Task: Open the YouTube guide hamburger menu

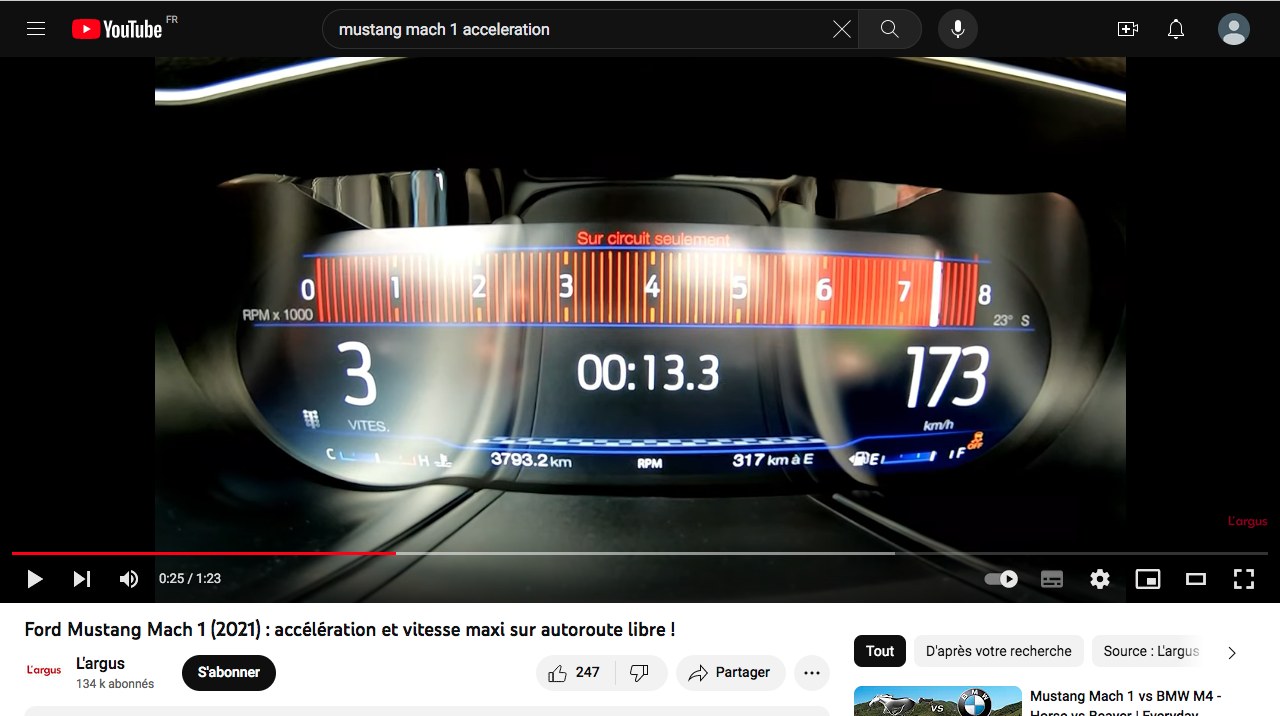Action: coord(36,29)
